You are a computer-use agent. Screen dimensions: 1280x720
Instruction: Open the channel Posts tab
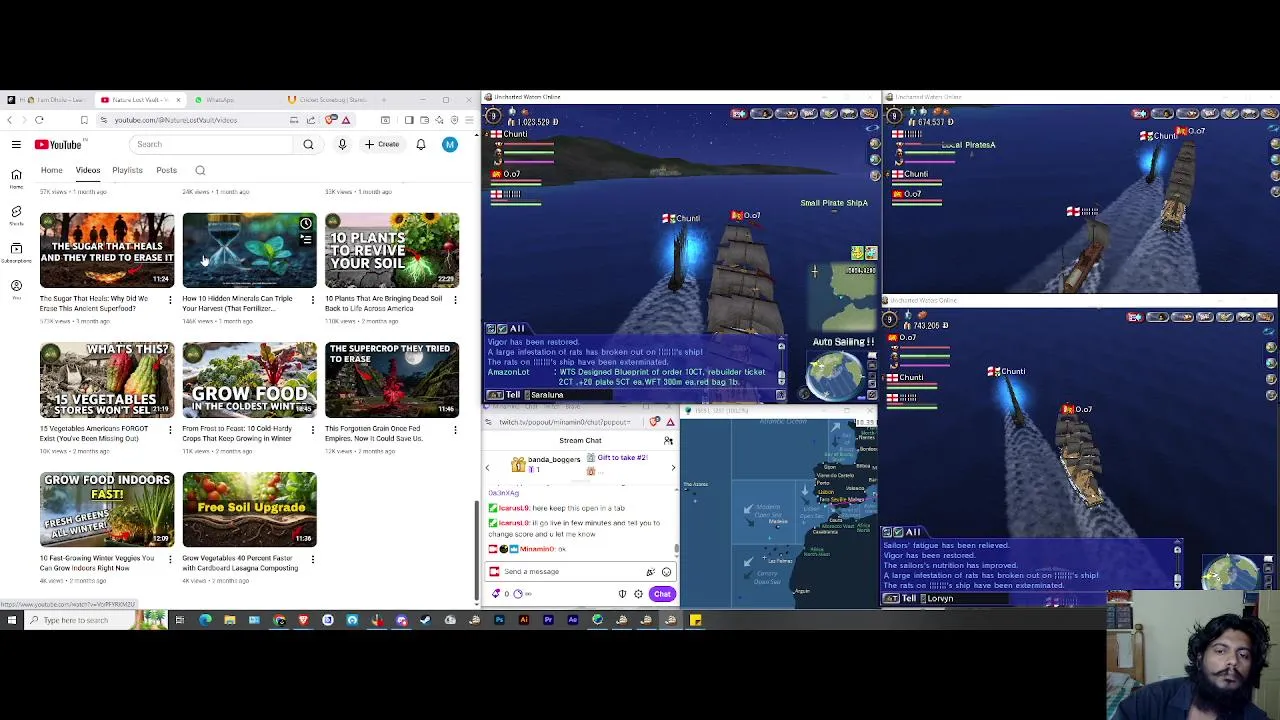166,170
